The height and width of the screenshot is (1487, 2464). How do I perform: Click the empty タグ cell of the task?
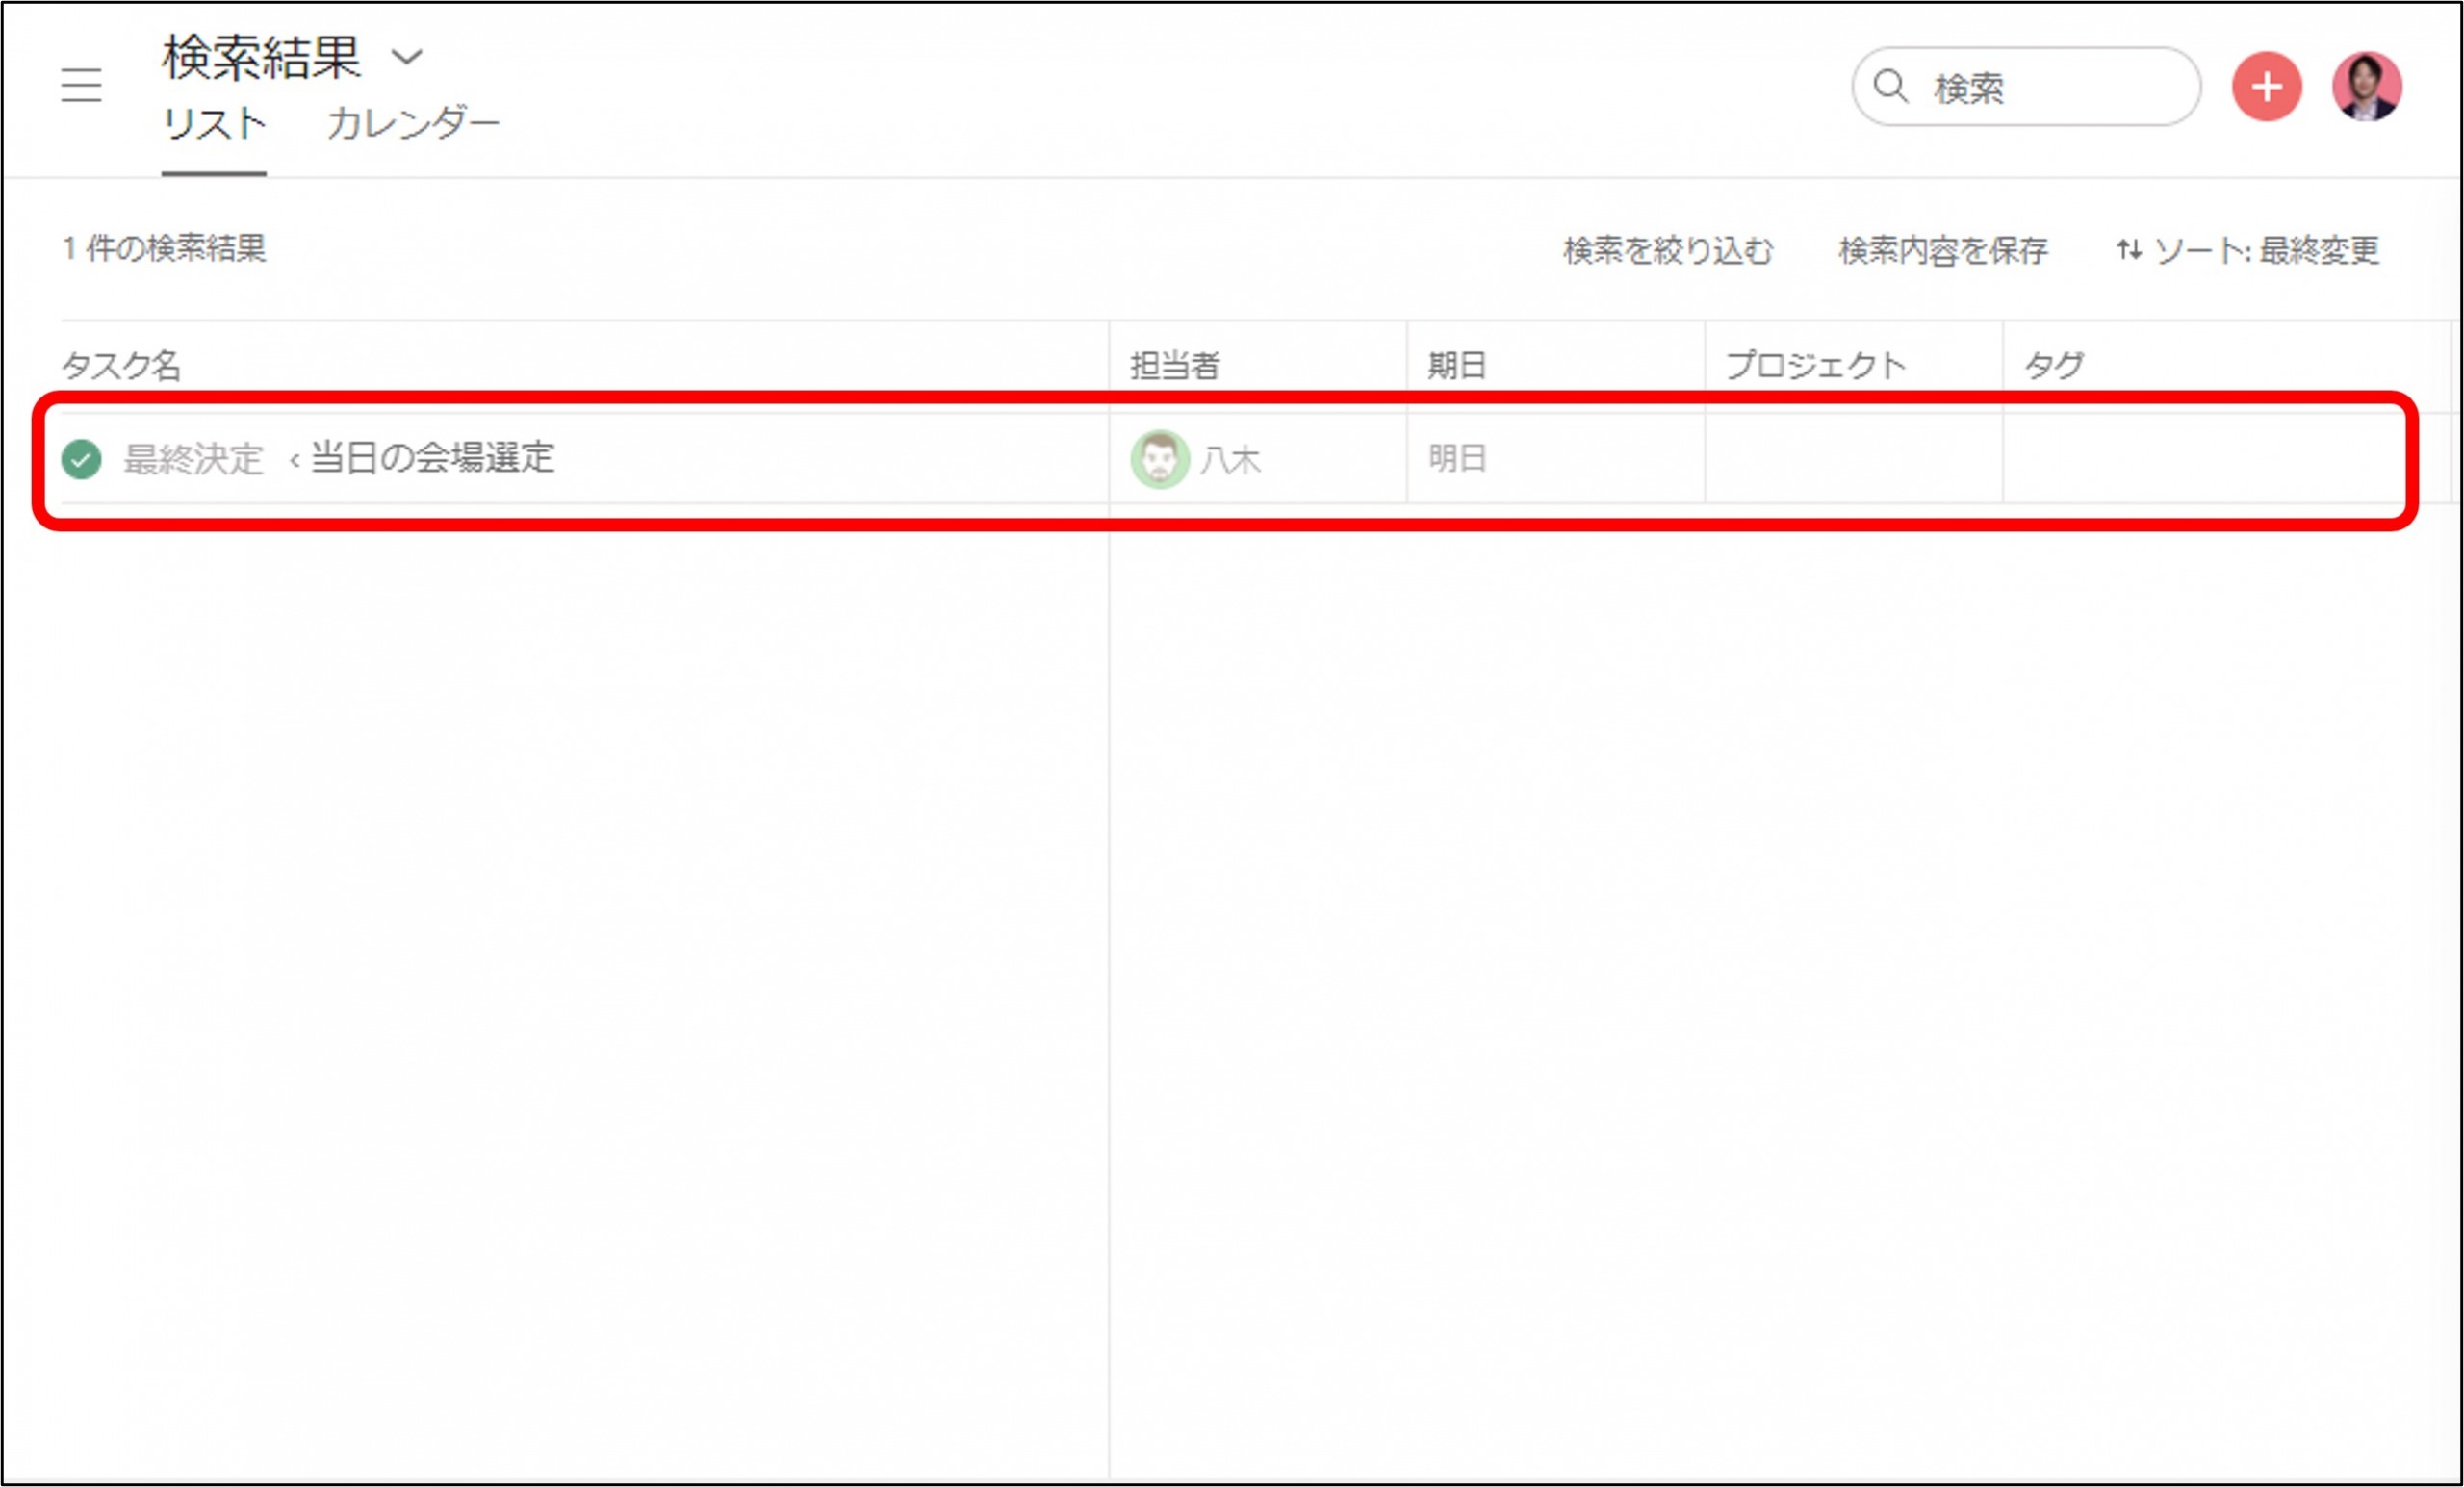pyautogui.click(x=2200, y=459)
